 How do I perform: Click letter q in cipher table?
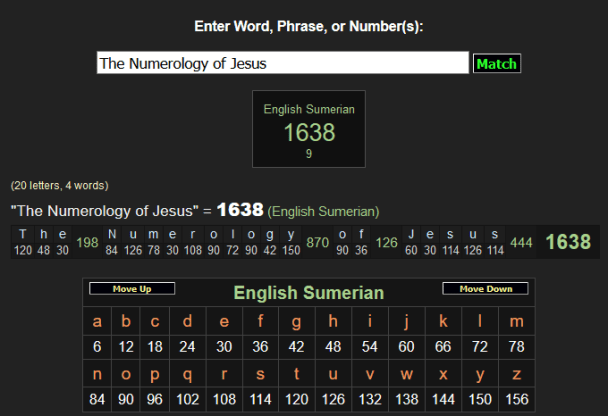[x=187, y=374]
